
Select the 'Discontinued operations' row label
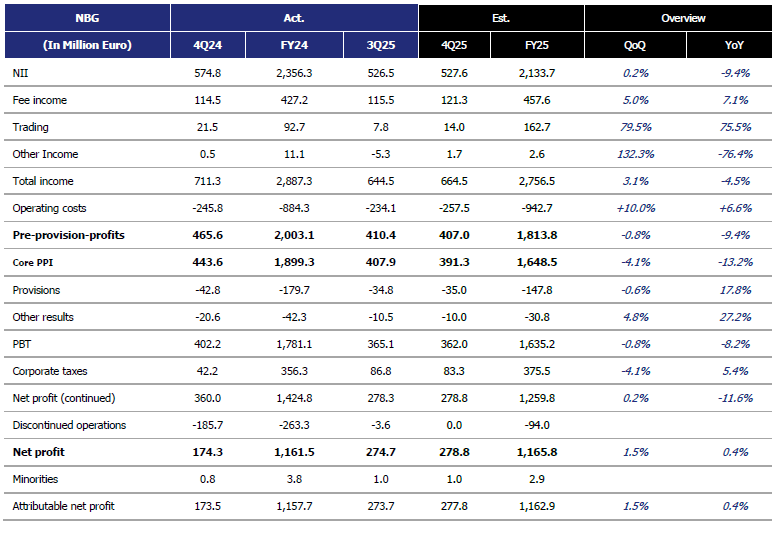[x=69, y=425]
